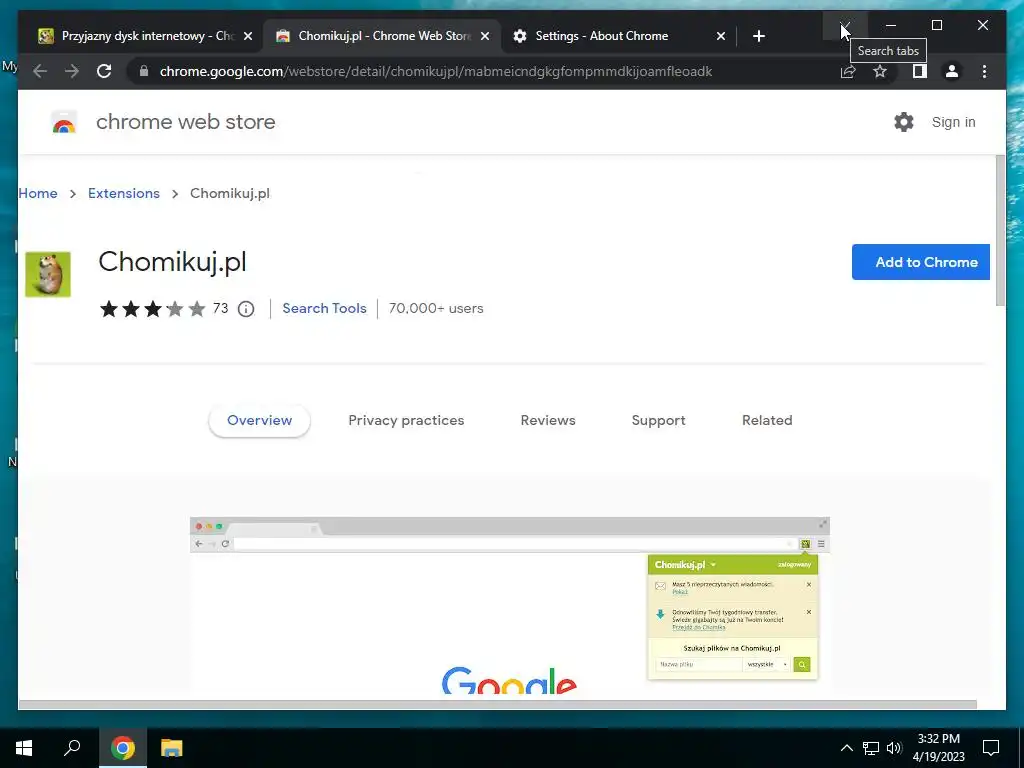
Task: Click the horizontal scrollbar at page bottom
Action: tap(498, 704)
